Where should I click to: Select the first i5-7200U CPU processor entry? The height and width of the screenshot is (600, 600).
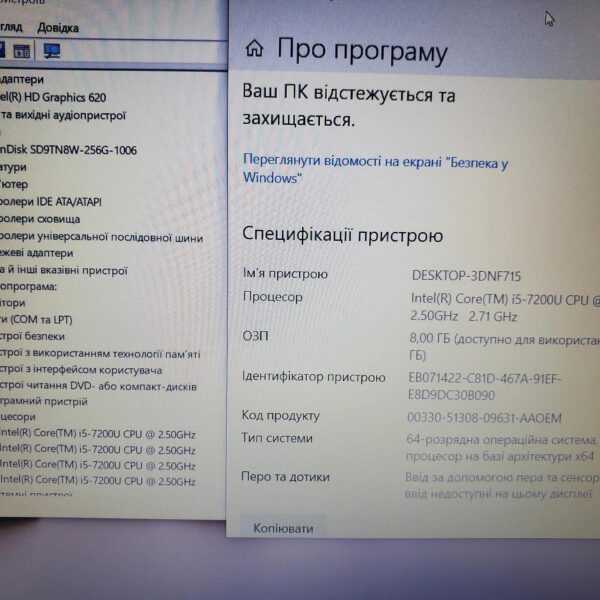[98, 434]
